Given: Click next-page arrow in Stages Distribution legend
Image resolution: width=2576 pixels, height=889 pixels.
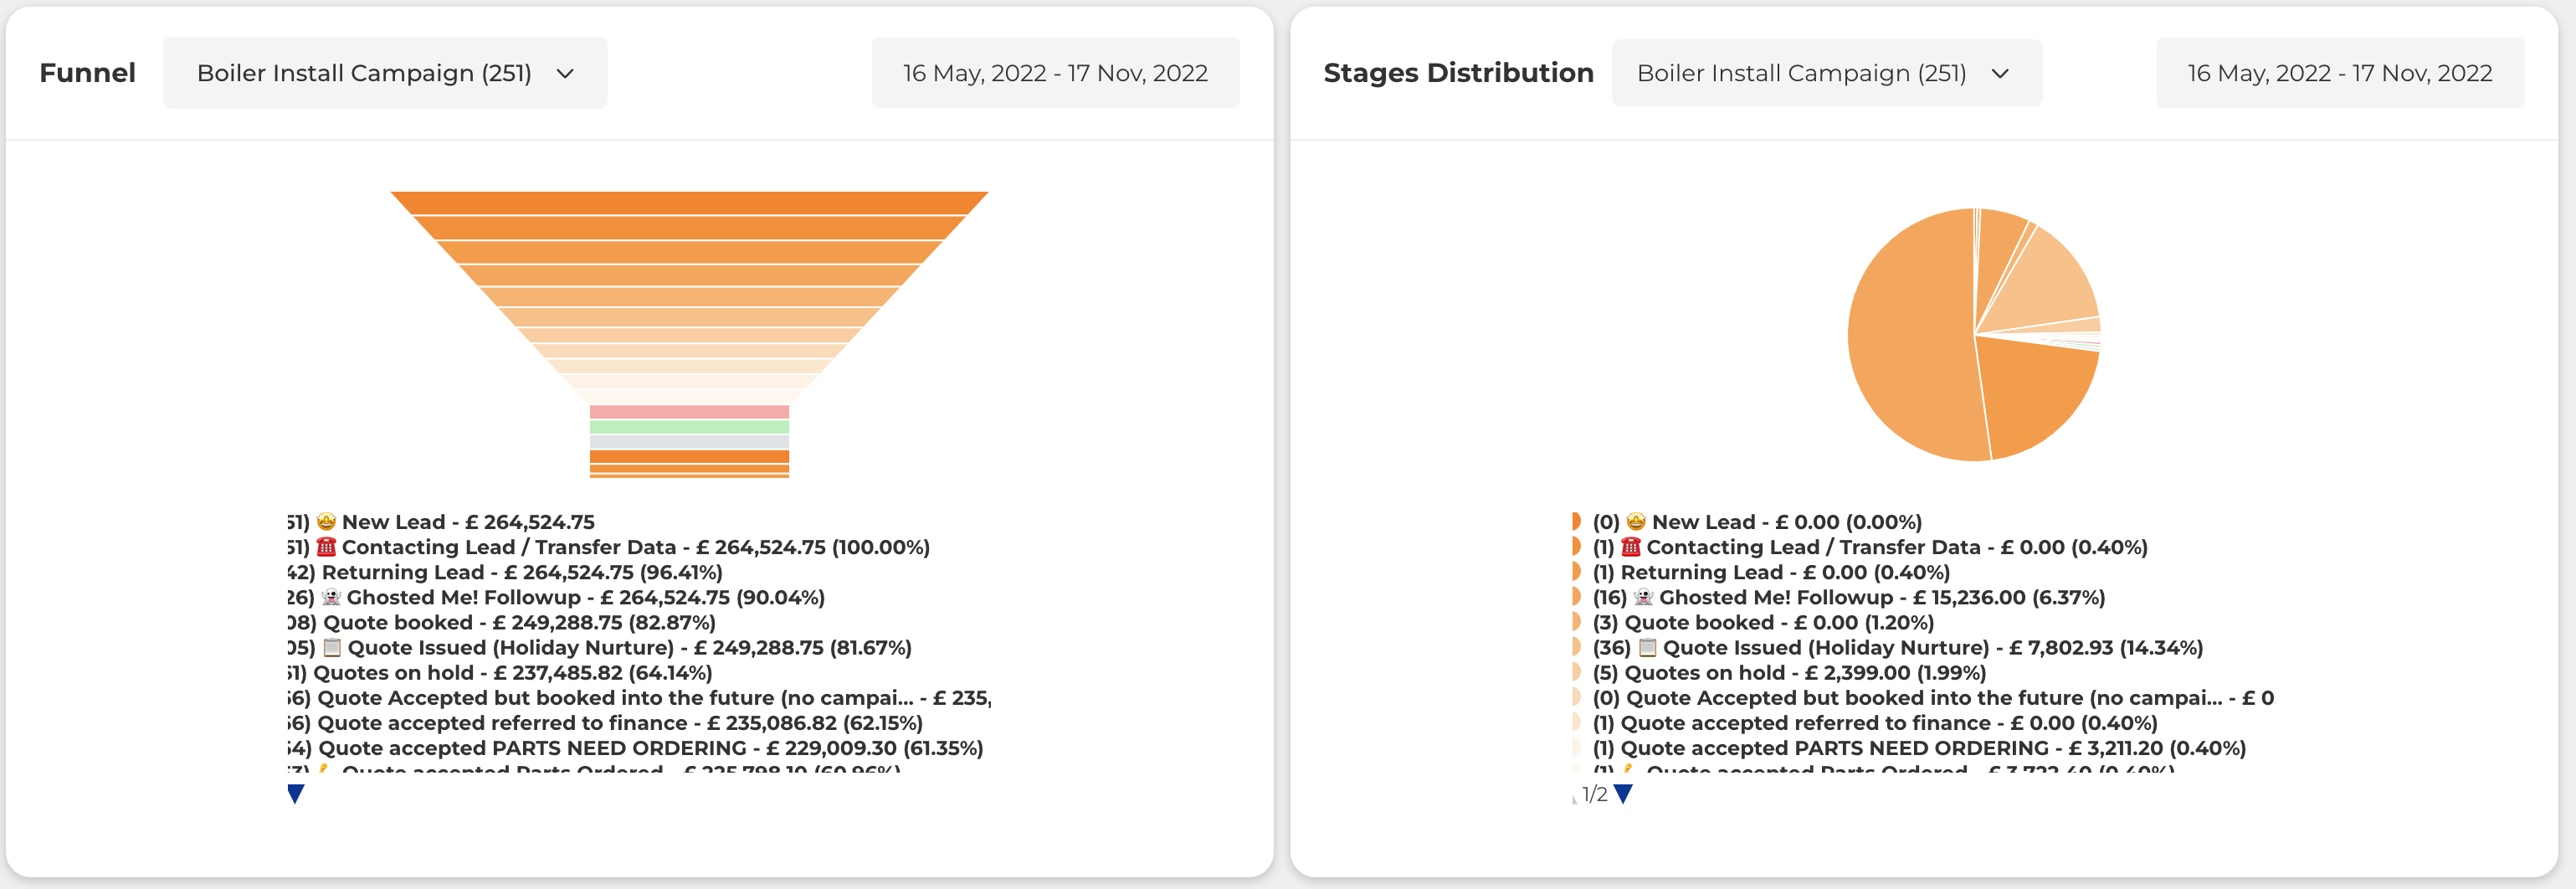Looking at the screenshot, I should tap(1623, 794).
